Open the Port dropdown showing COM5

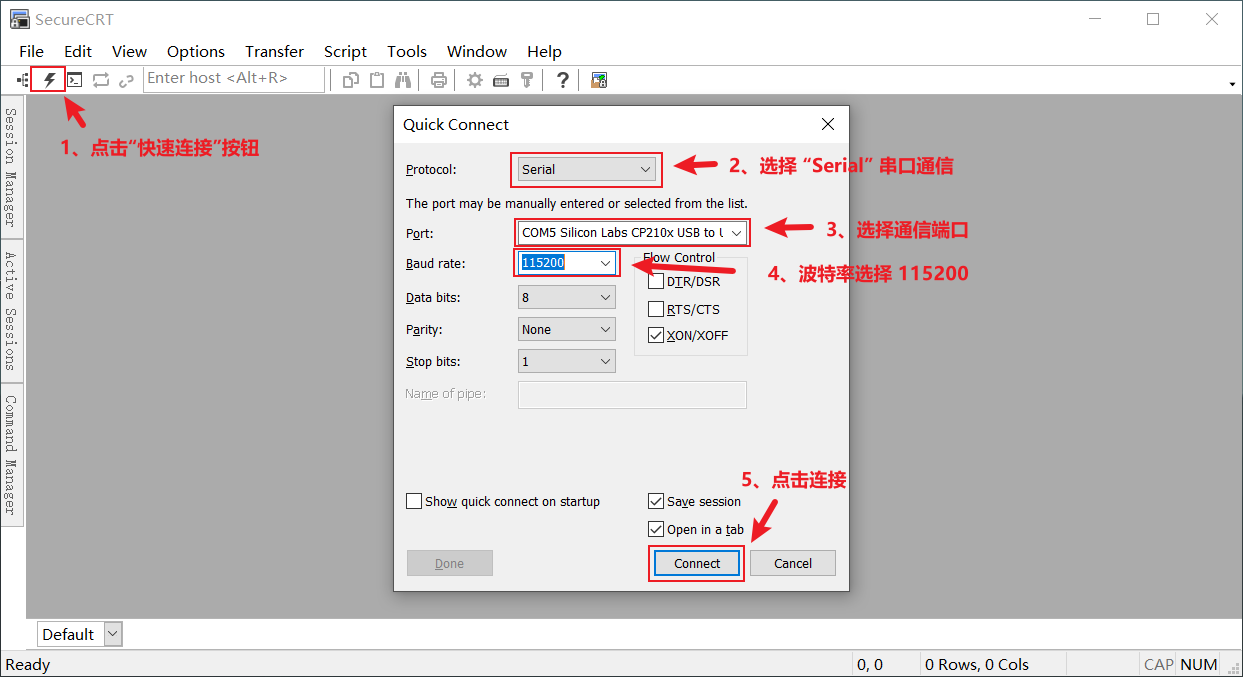[632, 232]
